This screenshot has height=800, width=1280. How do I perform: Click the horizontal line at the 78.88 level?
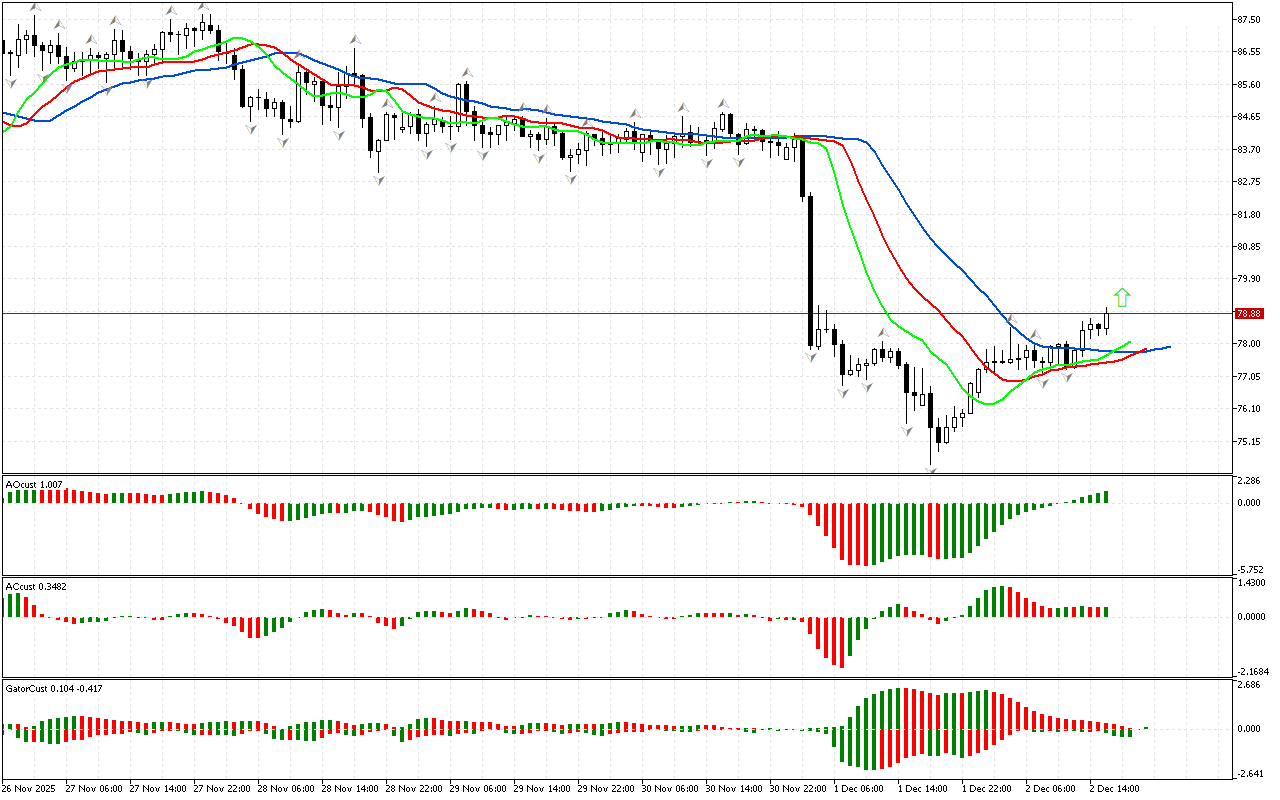coord(500,313)
